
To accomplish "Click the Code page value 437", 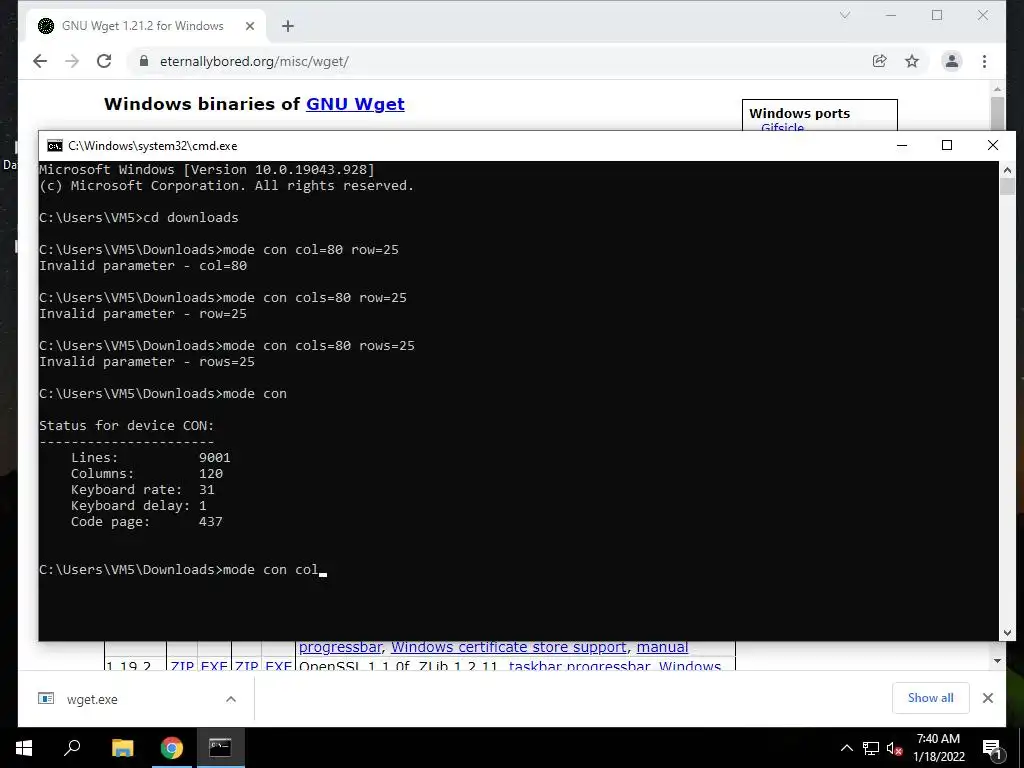I will [211, 522].
